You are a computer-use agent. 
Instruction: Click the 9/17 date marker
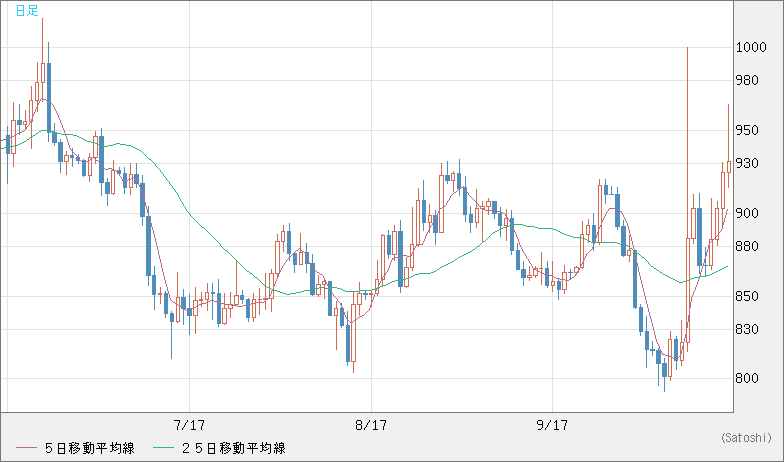point(553,425)
